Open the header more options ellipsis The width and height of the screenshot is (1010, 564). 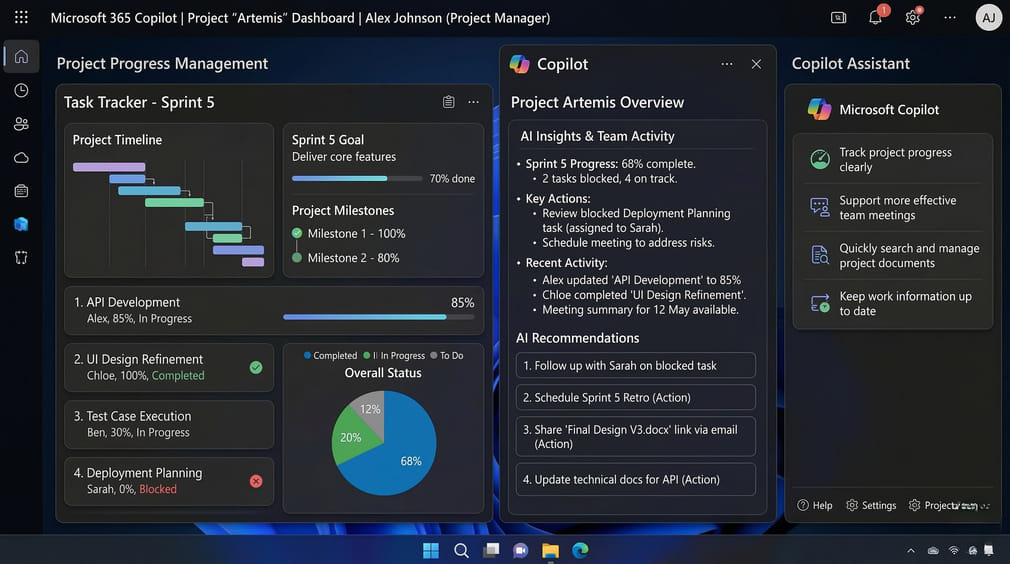(949, 18)
